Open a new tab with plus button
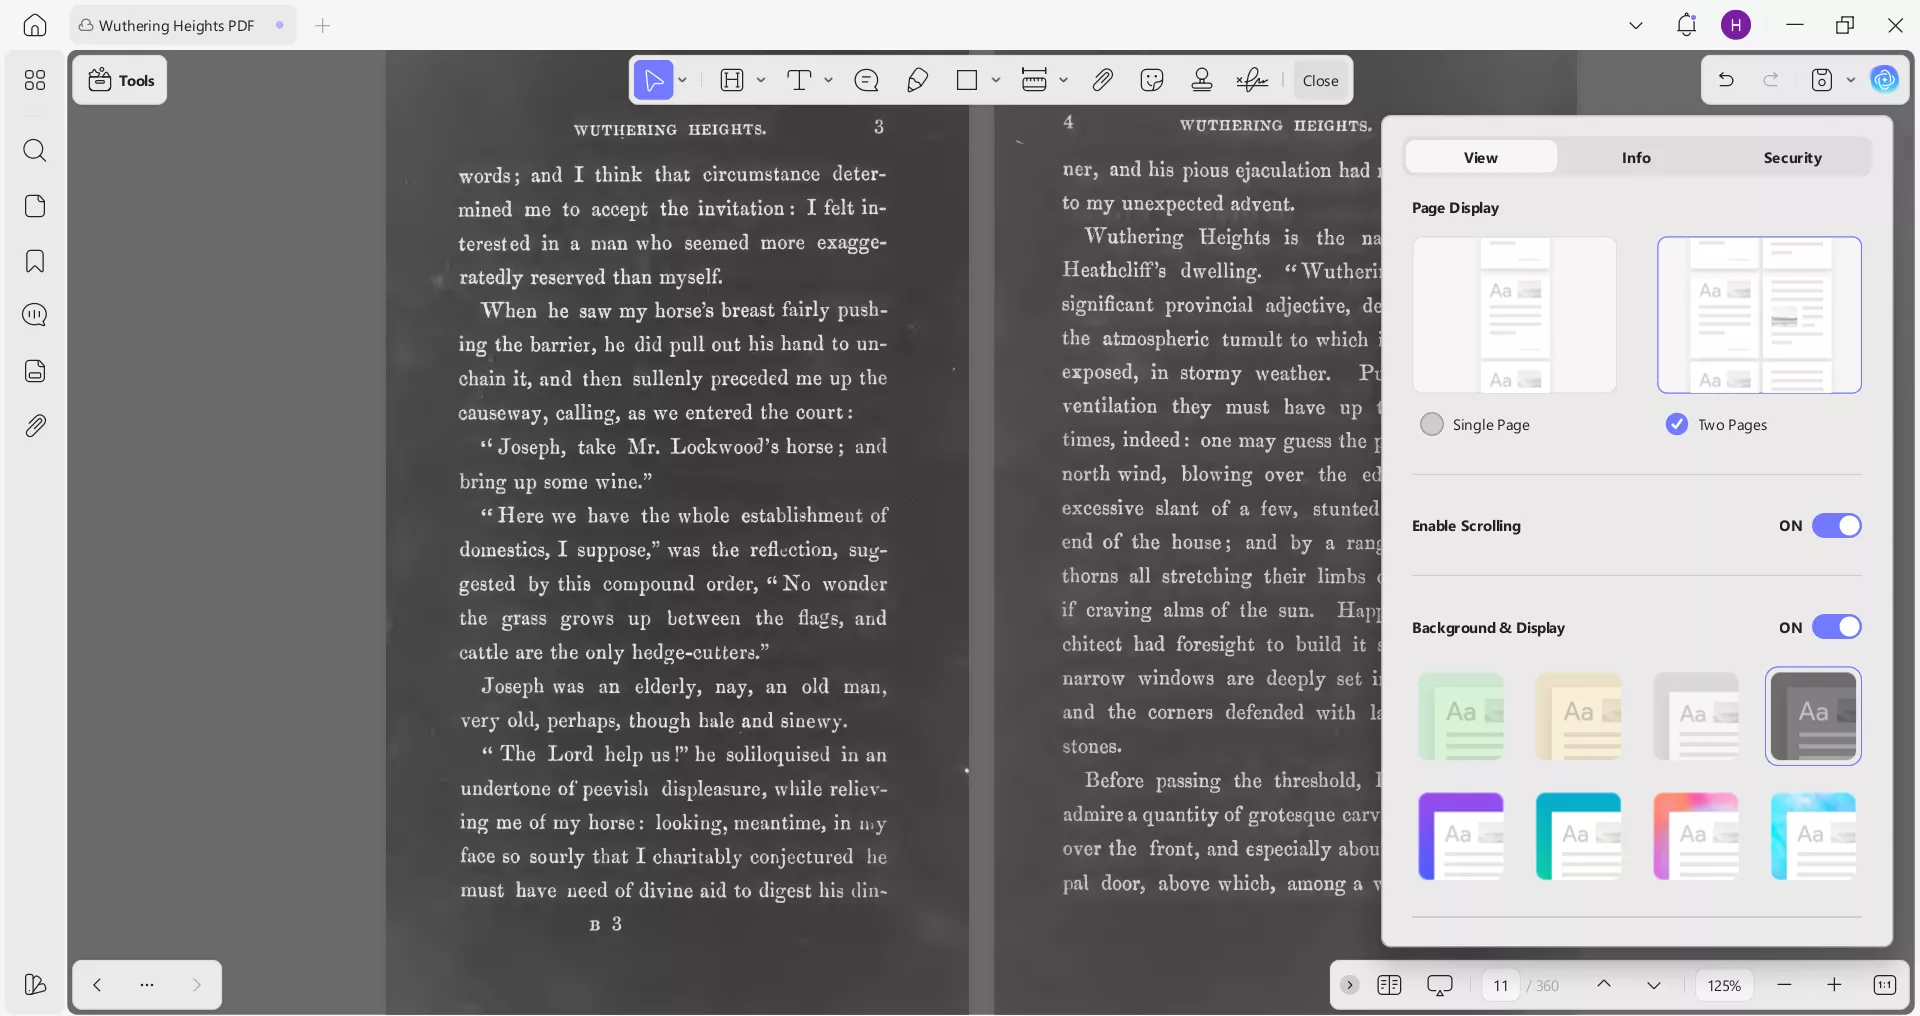 coord(322,25)
